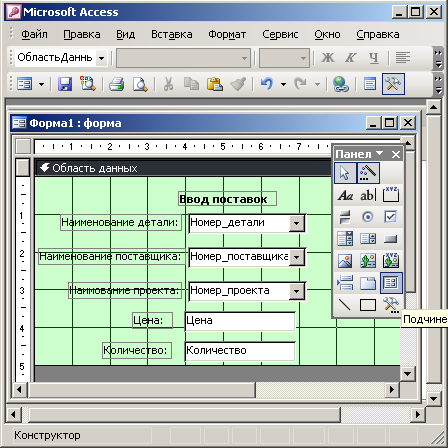The width and height of the screenshot is (448, 448).
Task: Select the List Box tool in the toolbox
Action: point(368,239)
